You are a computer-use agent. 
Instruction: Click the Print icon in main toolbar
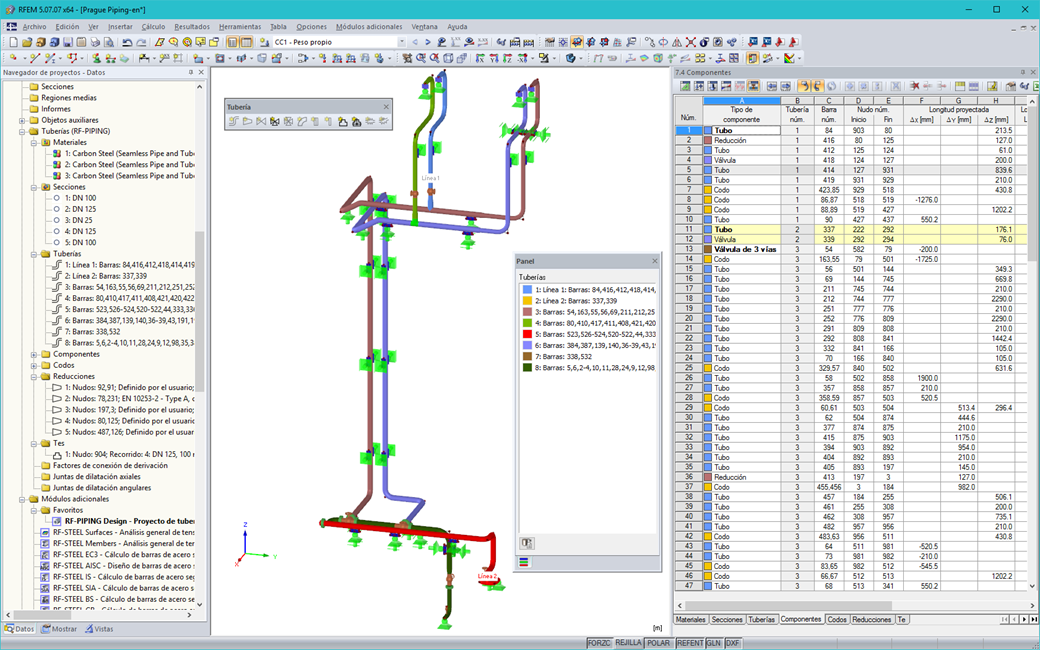(95, 42)
